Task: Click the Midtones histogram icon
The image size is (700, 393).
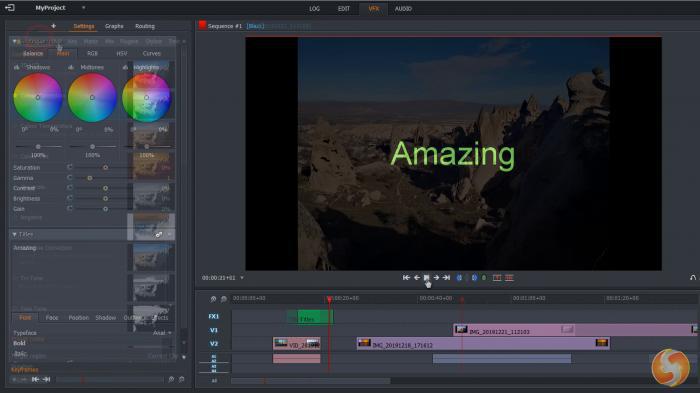Action: coord(71,67)
